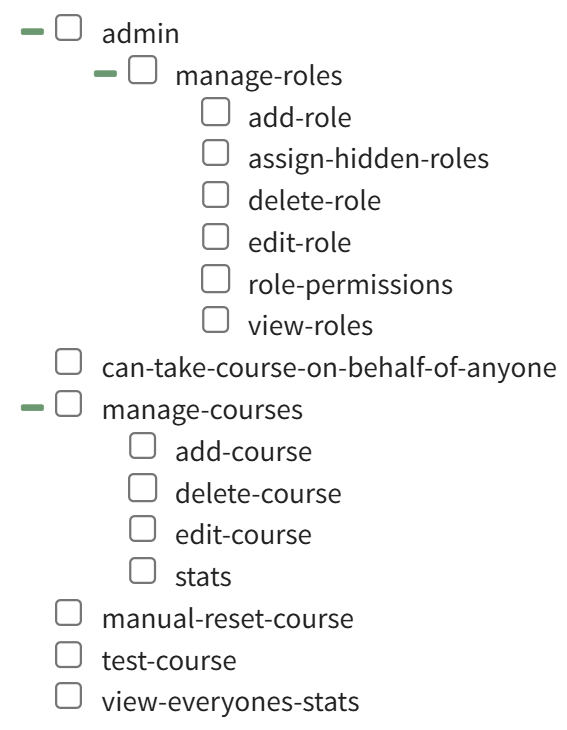Enable the view-roles checkbox

(x=216, y=320)
